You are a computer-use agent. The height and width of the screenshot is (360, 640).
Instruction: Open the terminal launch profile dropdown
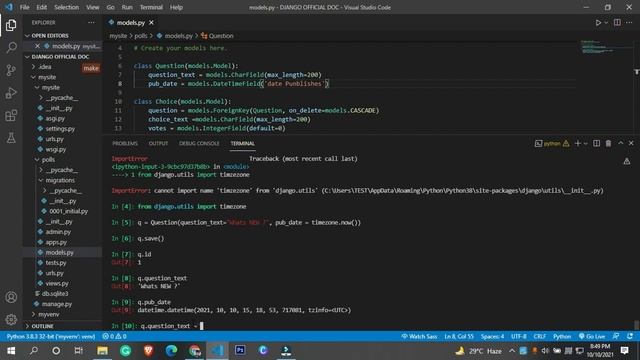pos(586,143)
